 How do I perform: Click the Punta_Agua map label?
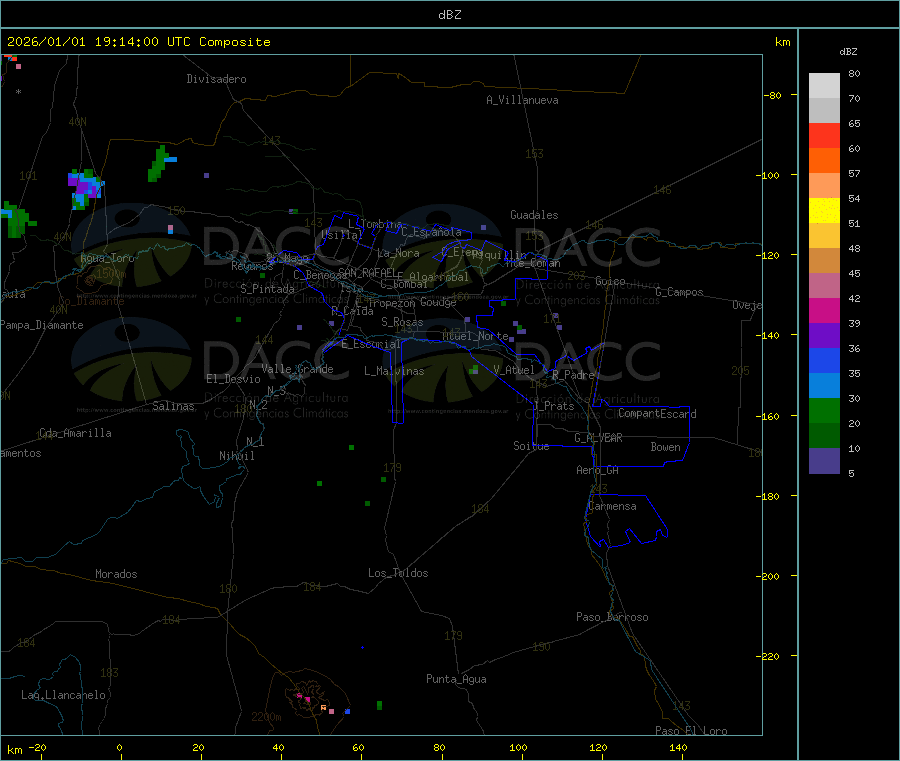click(x=456, y=679)
